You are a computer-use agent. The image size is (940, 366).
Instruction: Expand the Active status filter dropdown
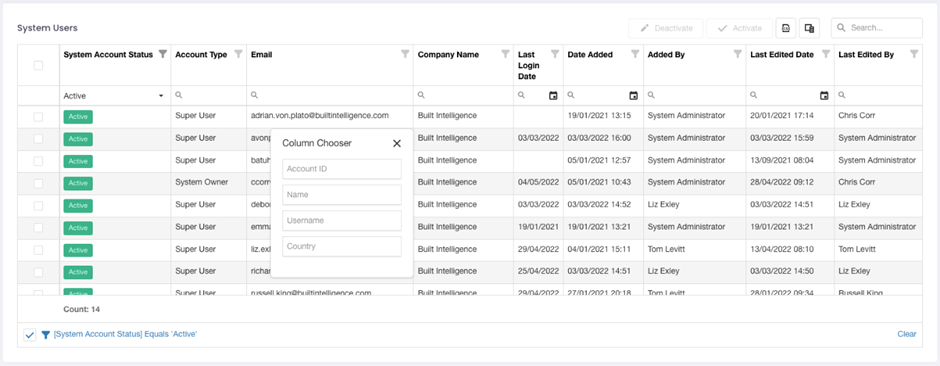(161, 96)
